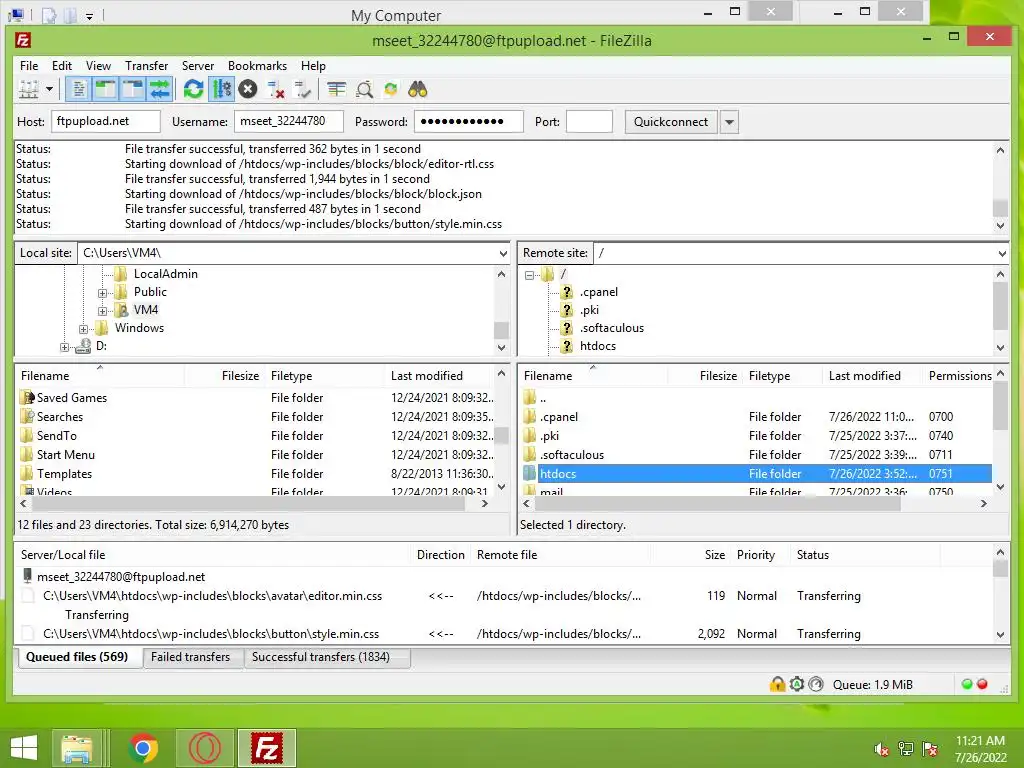Image resolution: width=1024 pixels, height=768 pixels.
Task: Collapse the remote root / node
Action: (530, 276)
